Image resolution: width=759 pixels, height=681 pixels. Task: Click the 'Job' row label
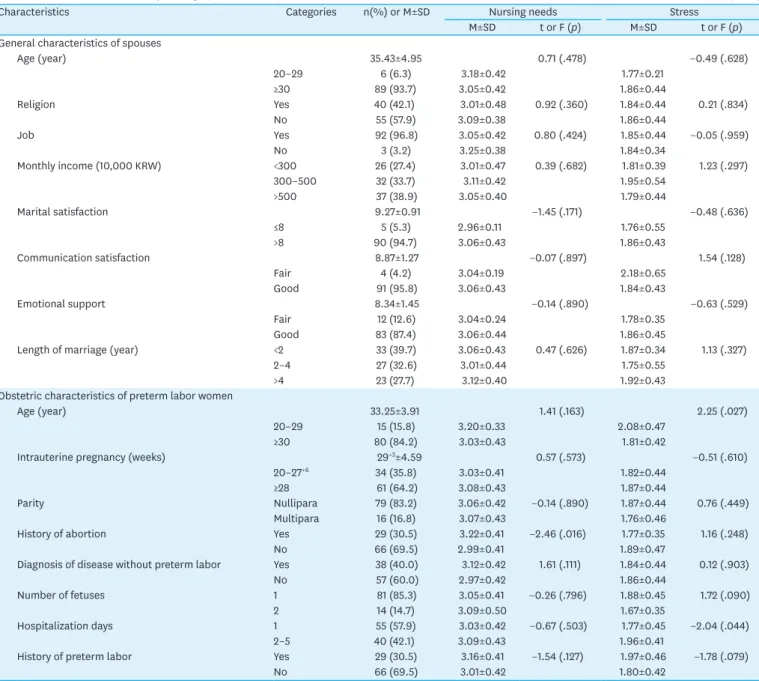(x=26, y=135)
